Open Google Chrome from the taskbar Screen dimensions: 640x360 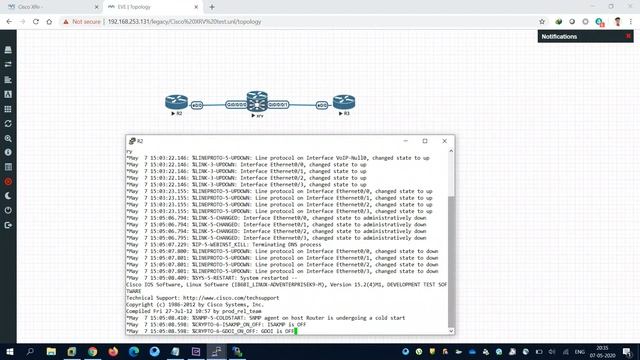pos(93,351)
